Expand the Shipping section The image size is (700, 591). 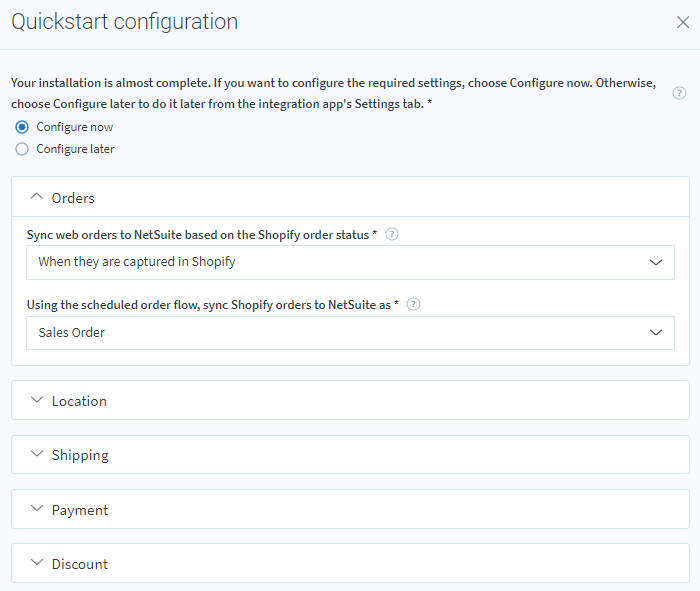pos(350,455)
